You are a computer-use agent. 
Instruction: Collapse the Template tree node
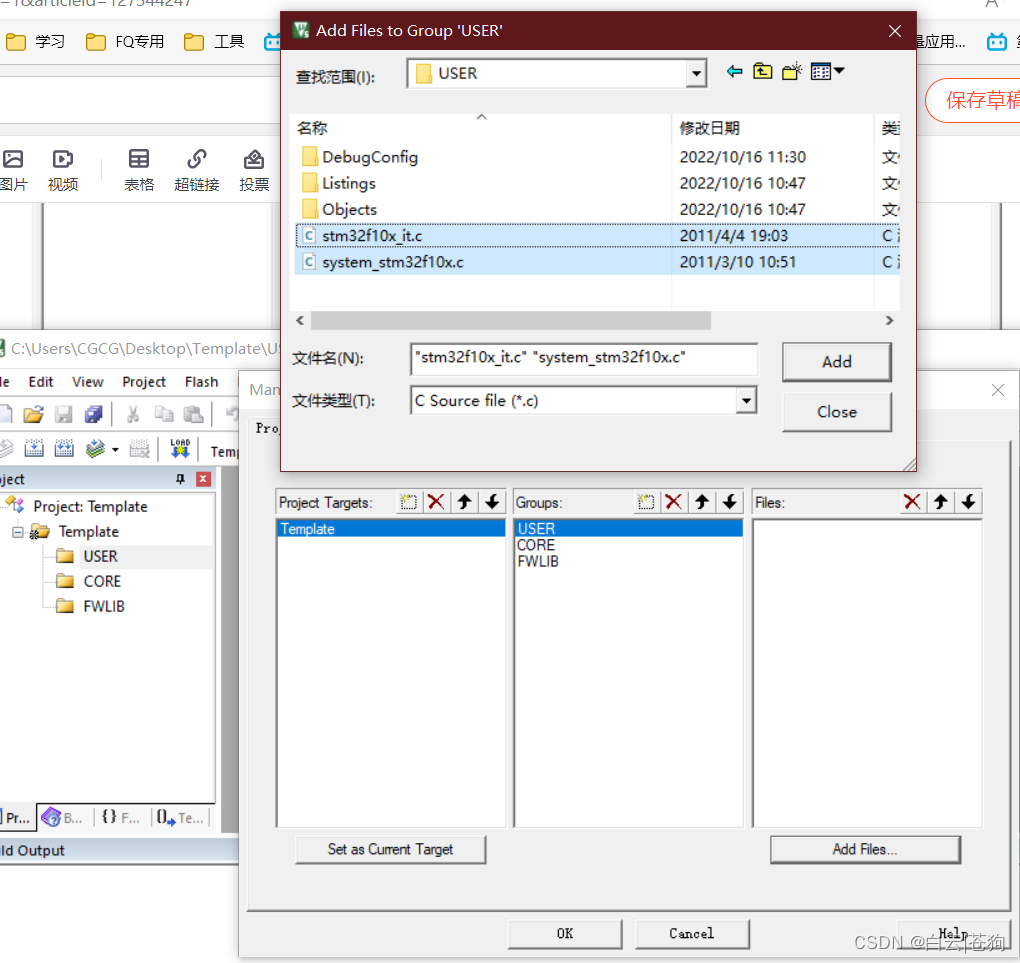(x=18, y=532)
